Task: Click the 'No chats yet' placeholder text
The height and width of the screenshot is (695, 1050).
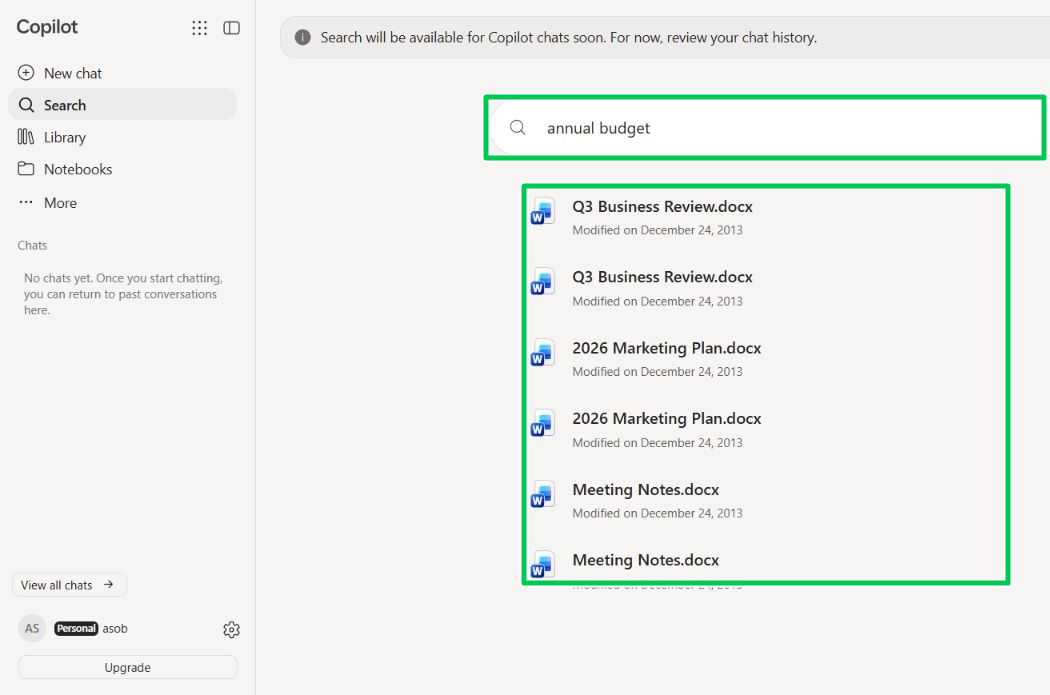Action: [123, 294]
